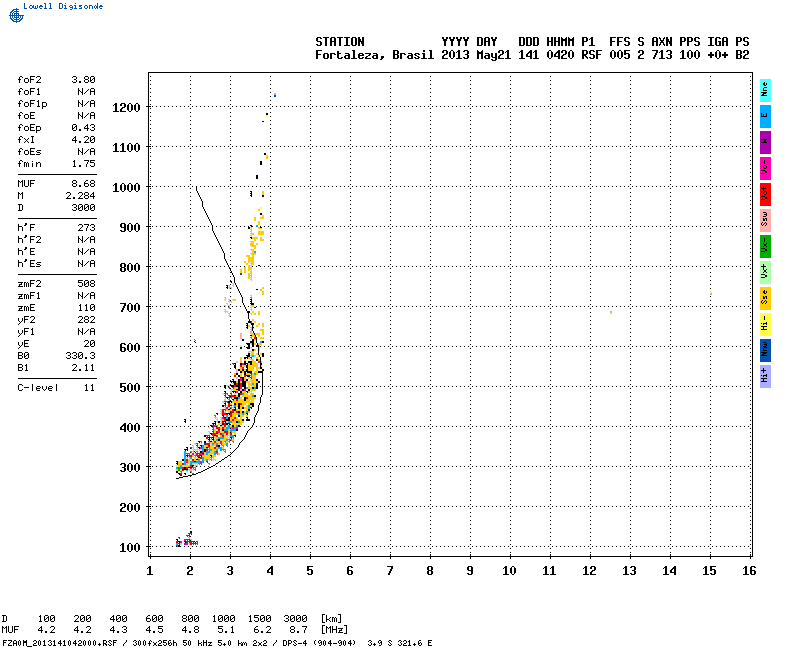Click the Vx- dark green legend swatch

(x=765, y=246)
